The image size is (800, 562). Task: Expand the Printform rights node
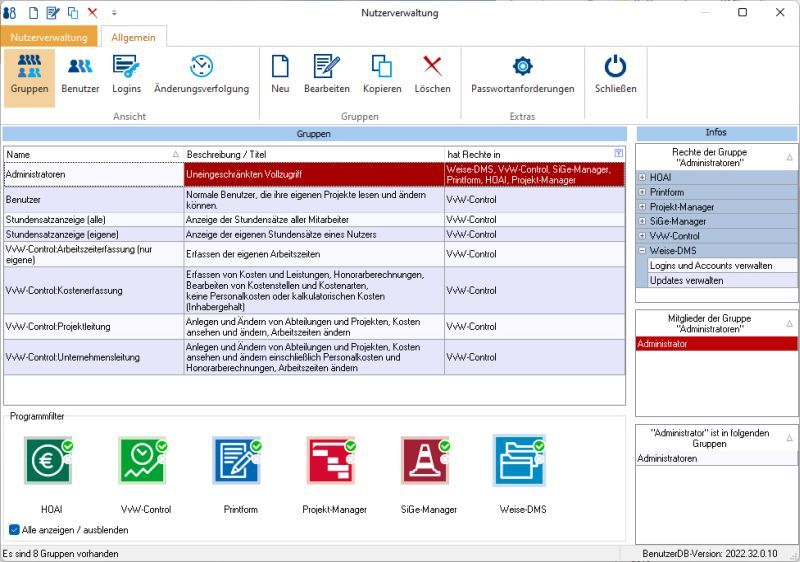[642, 192]
